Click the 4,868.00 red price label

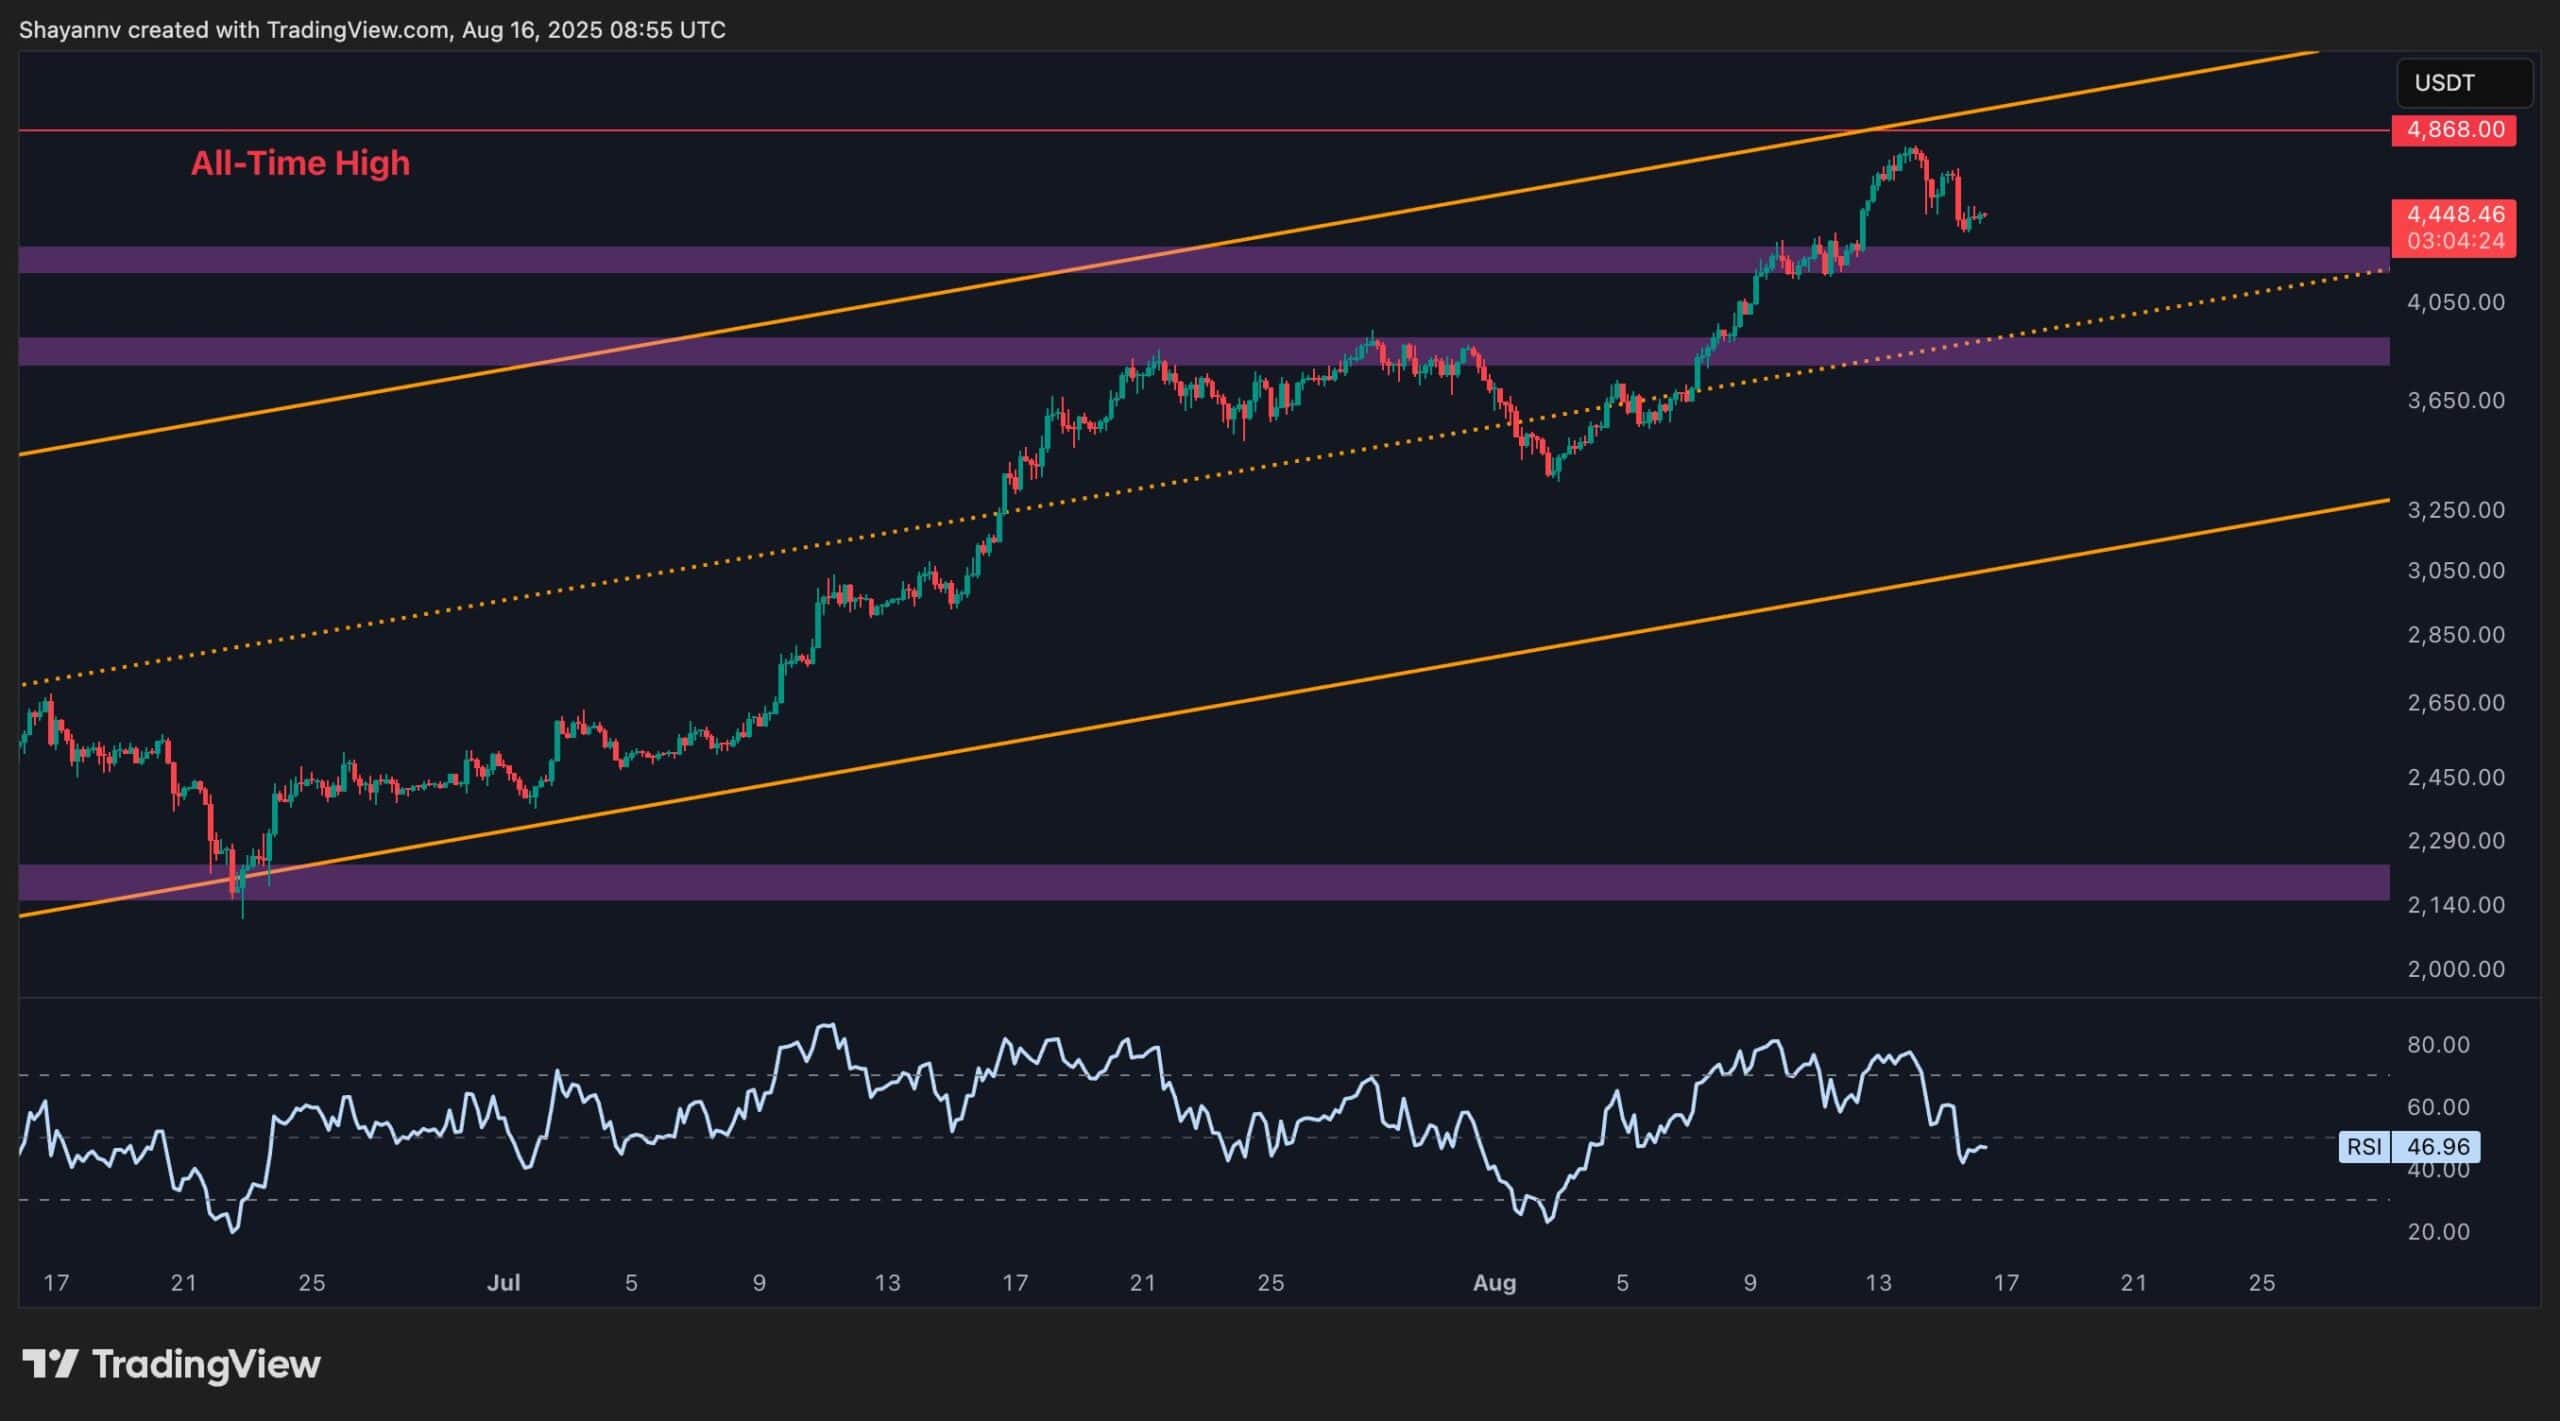(x=2453, y=130)
